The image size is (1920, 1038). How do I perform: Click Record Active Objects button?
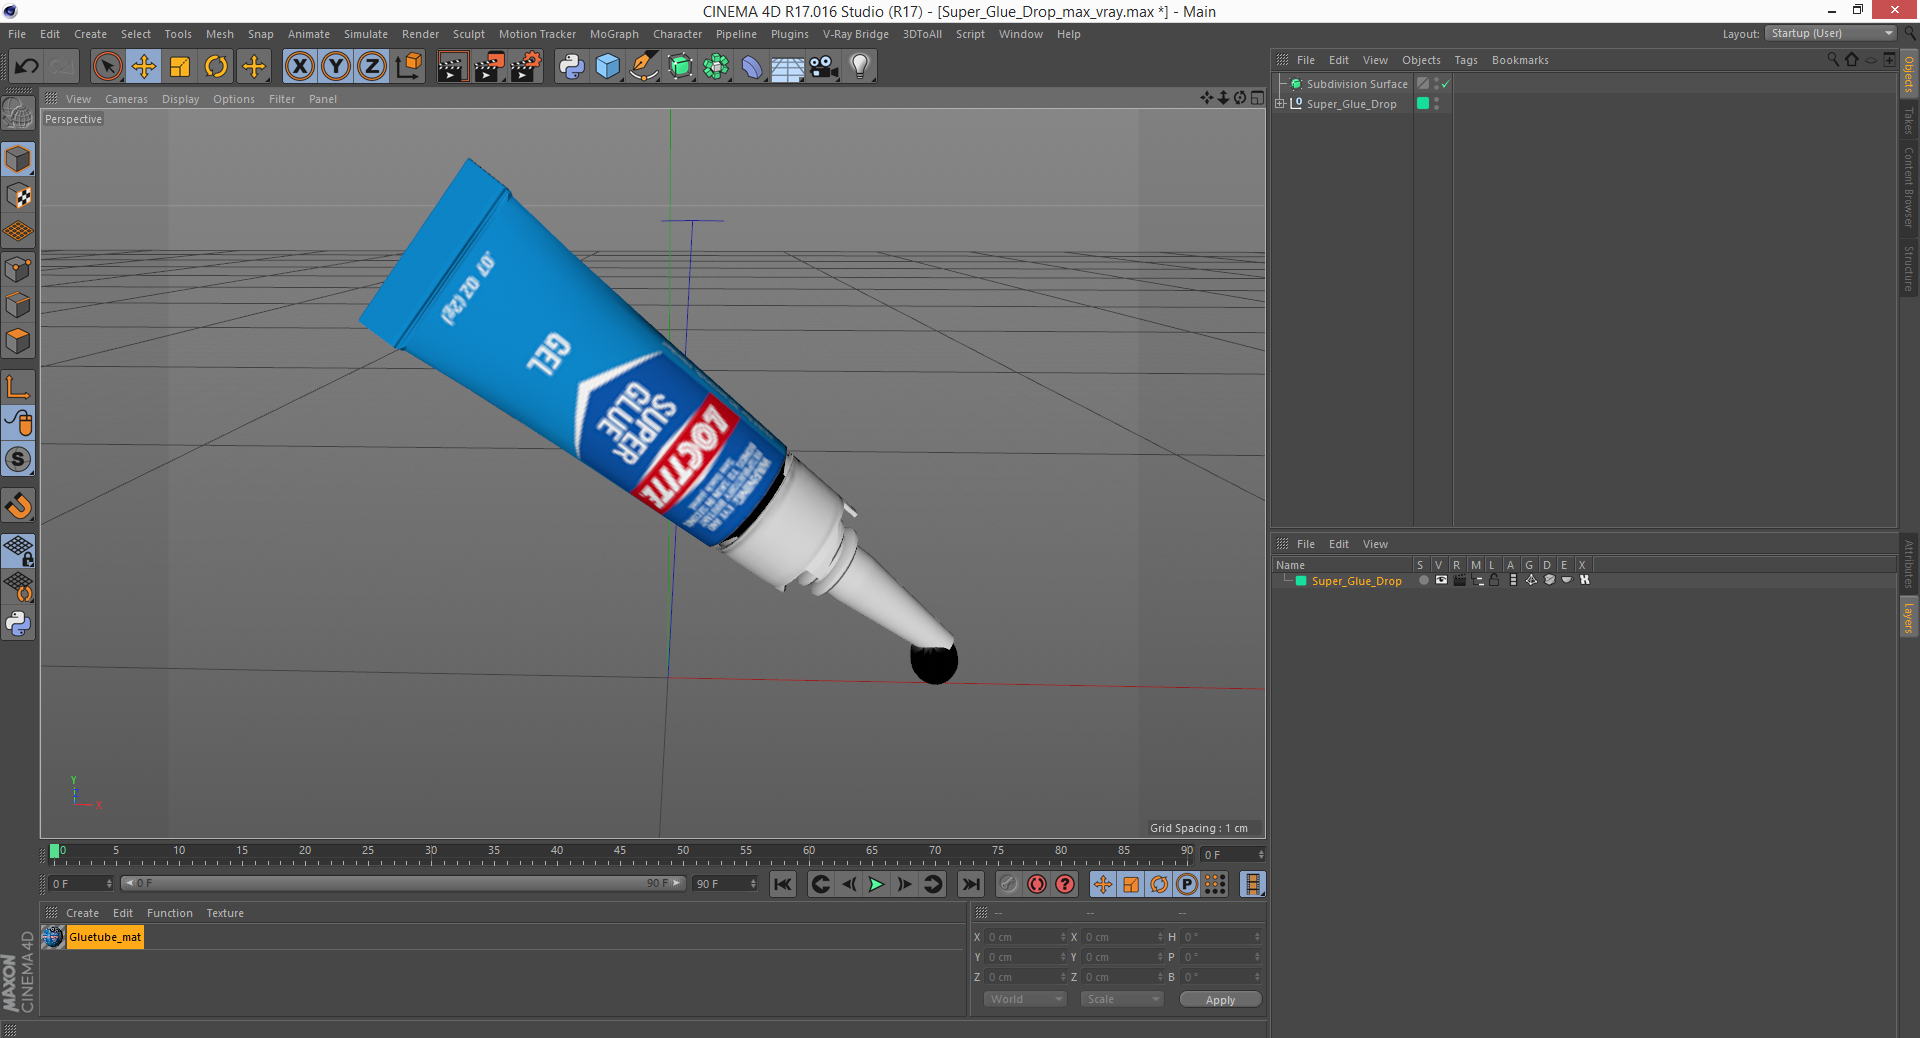point(1009,884)
